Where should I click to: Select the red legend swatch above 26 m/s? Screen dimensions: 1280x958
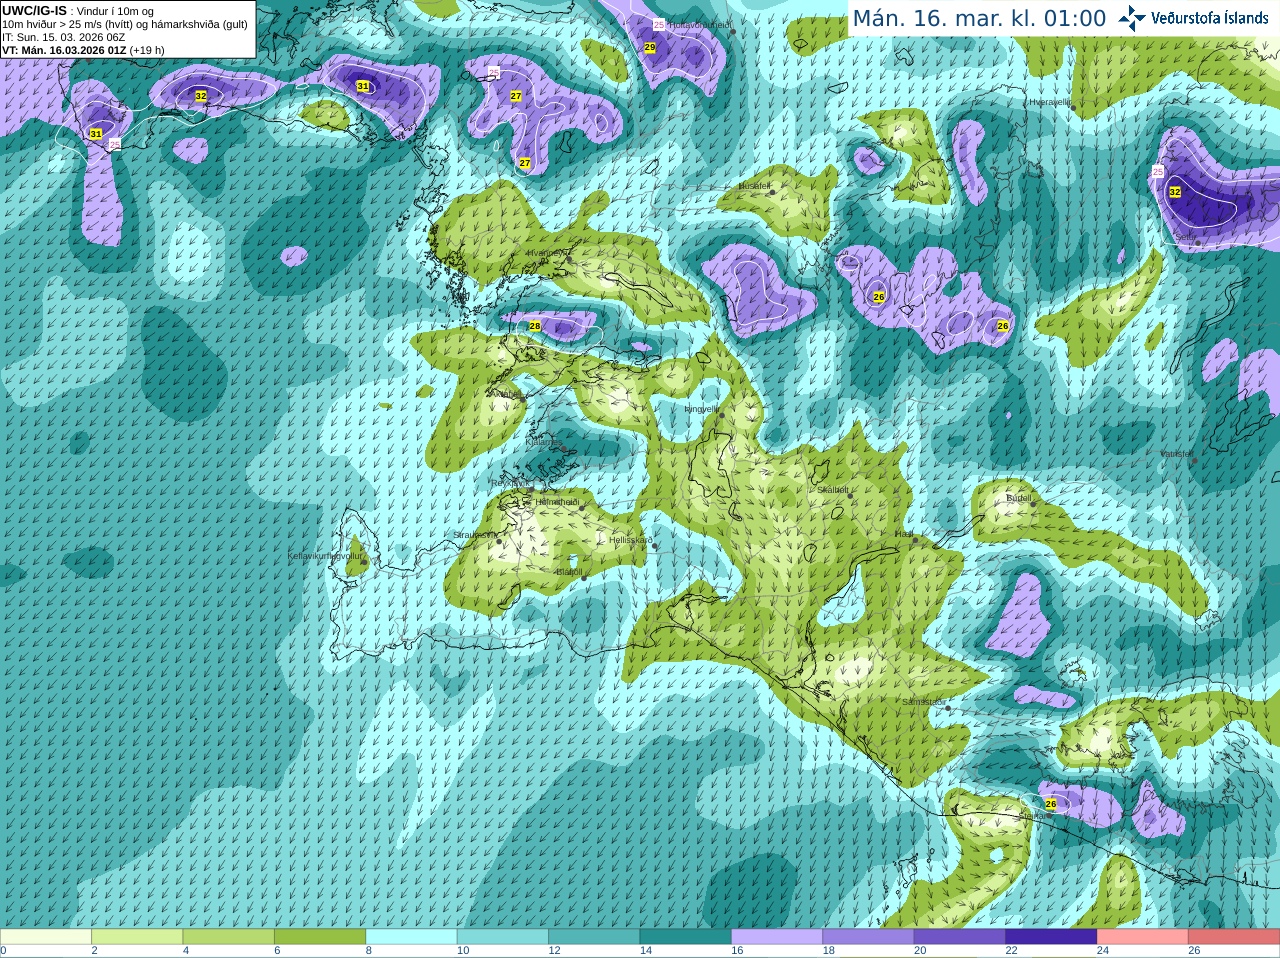tap(1234, 937)
